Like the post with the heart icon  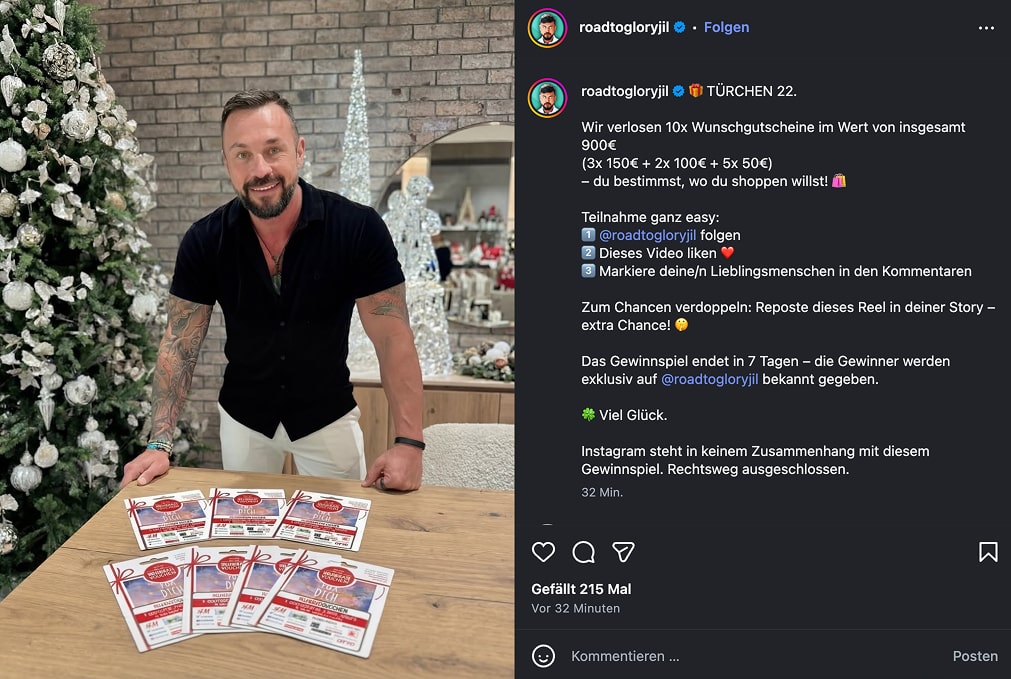(x=544, y=552)
